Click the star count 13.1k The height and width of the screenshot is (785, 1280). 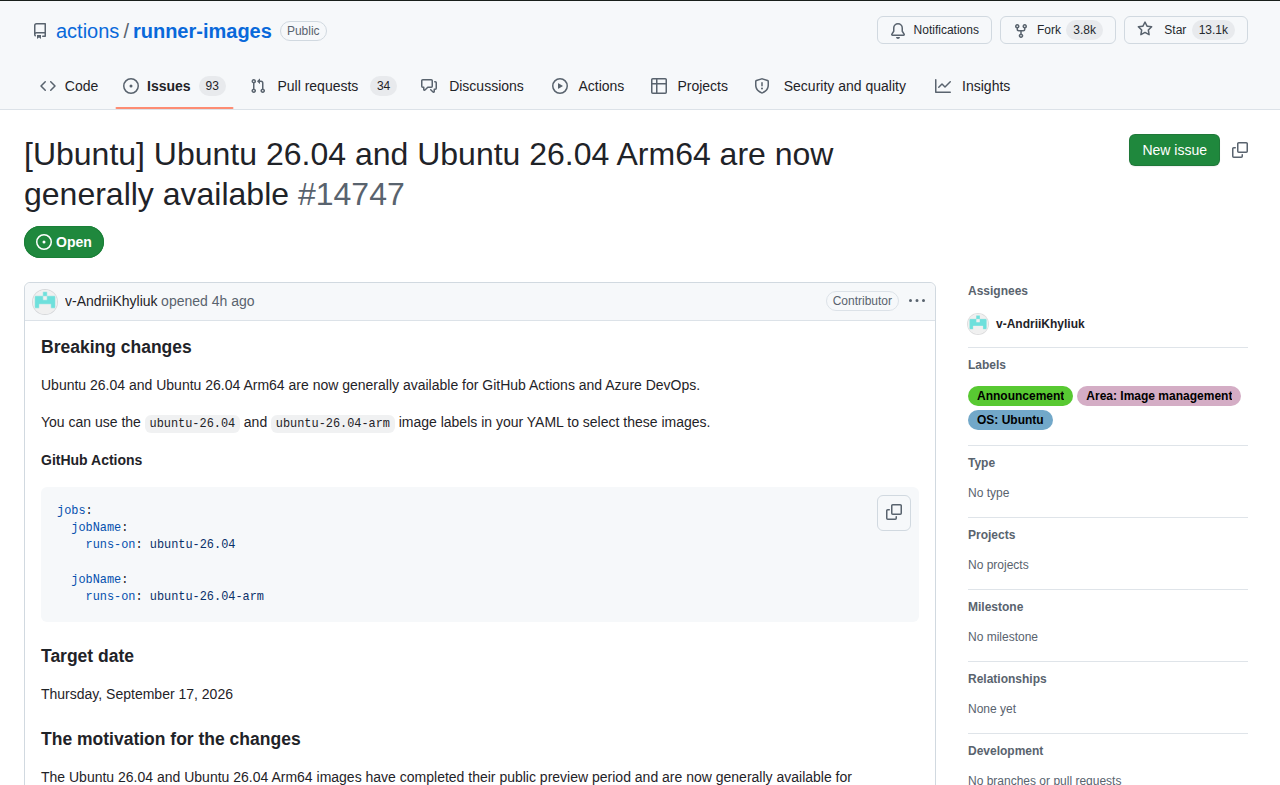1214,30
